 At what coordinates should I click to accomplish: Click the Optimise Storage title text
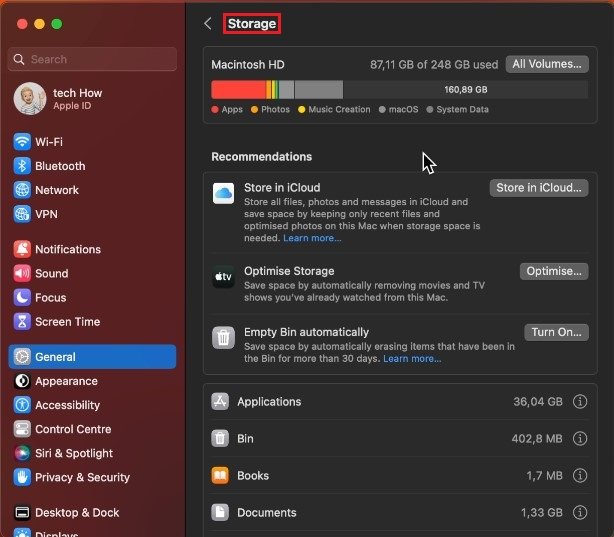[x=289, y=271]
